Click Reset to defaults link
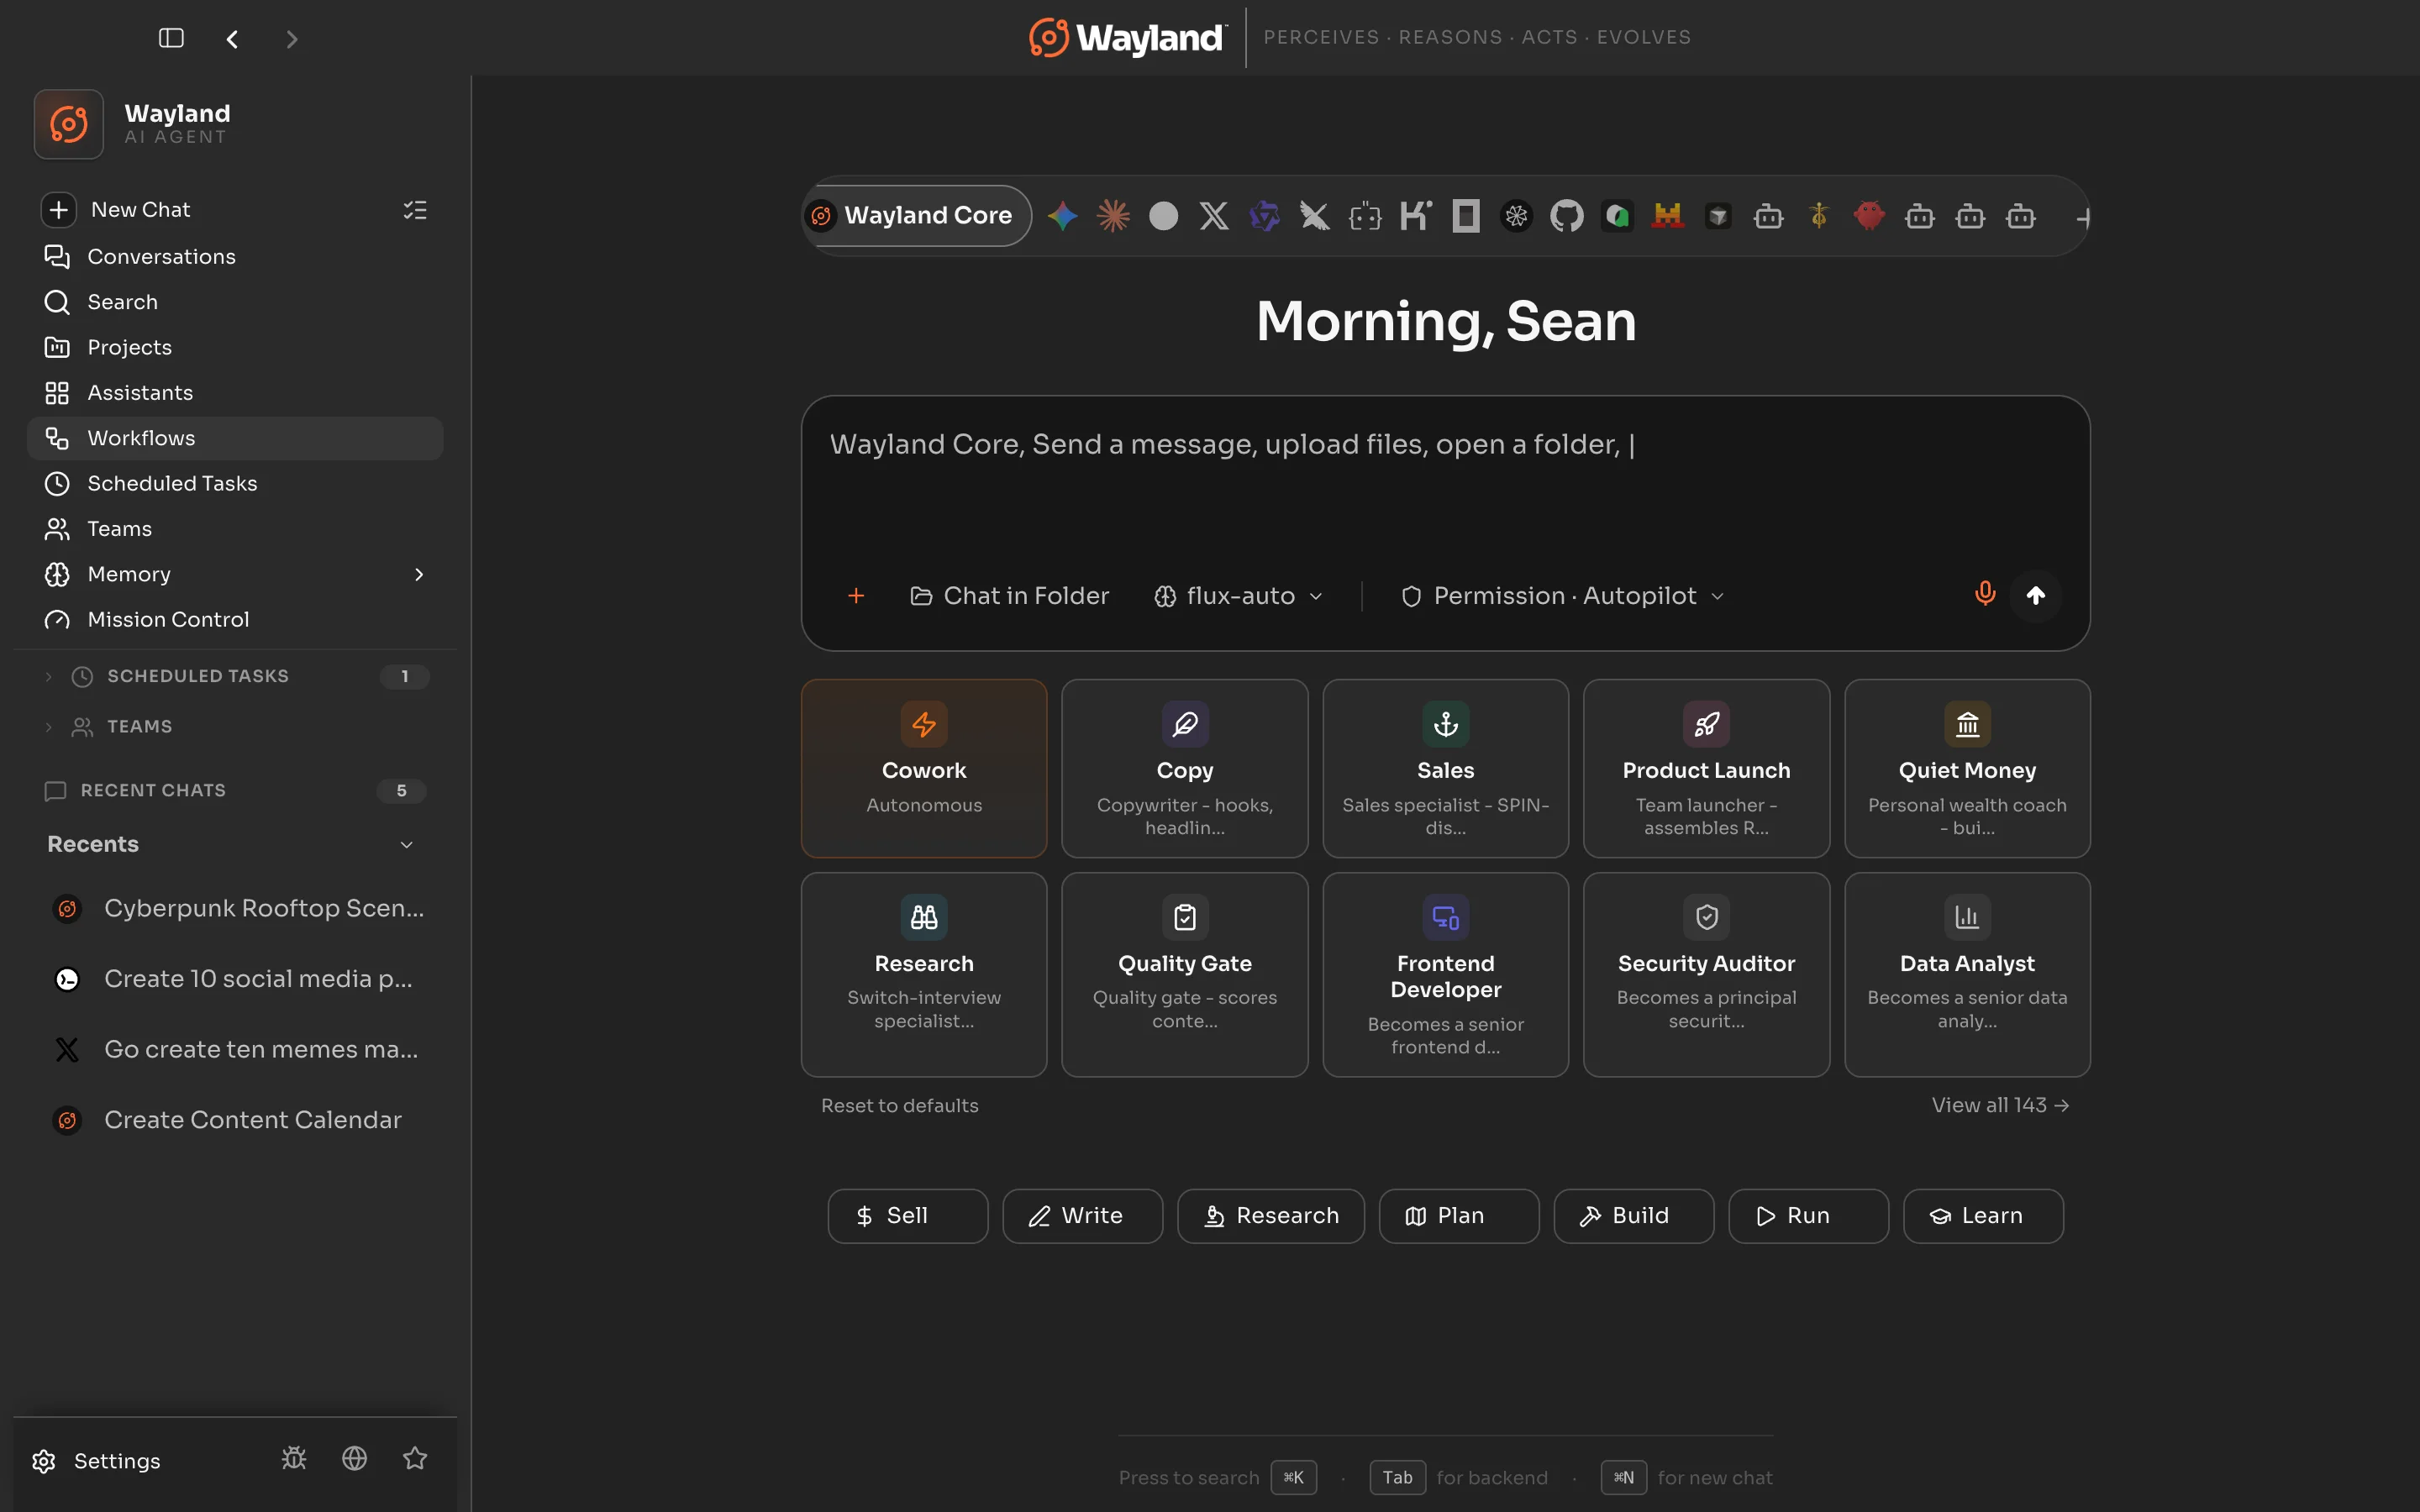 (x=900, y=1106)
